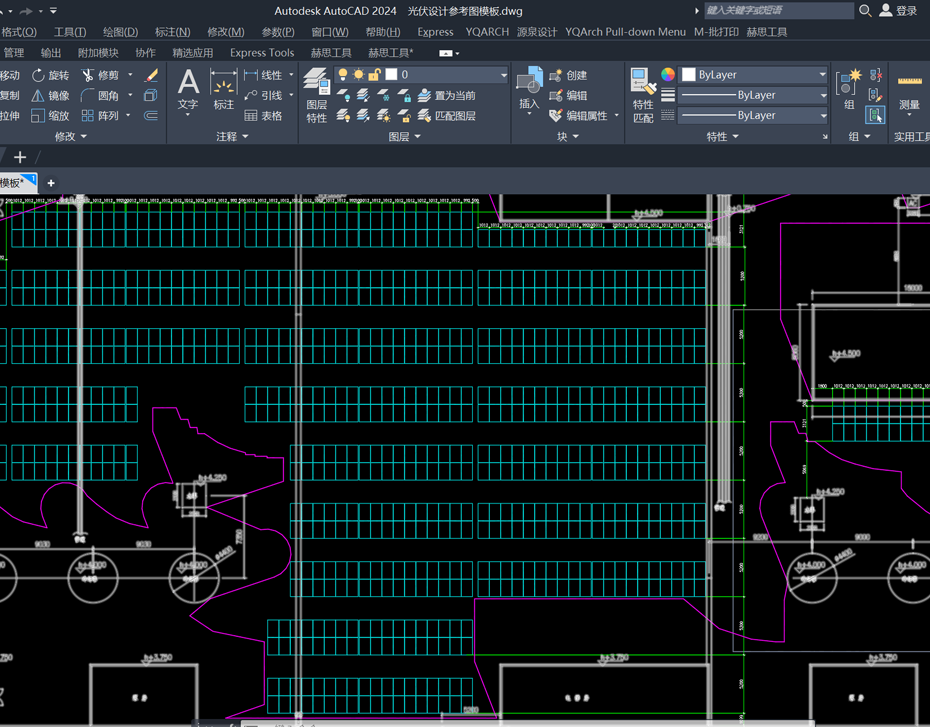This screenshot has width=930, height=727.
Task: Select the Text (文字) tool
Action: 188,89
